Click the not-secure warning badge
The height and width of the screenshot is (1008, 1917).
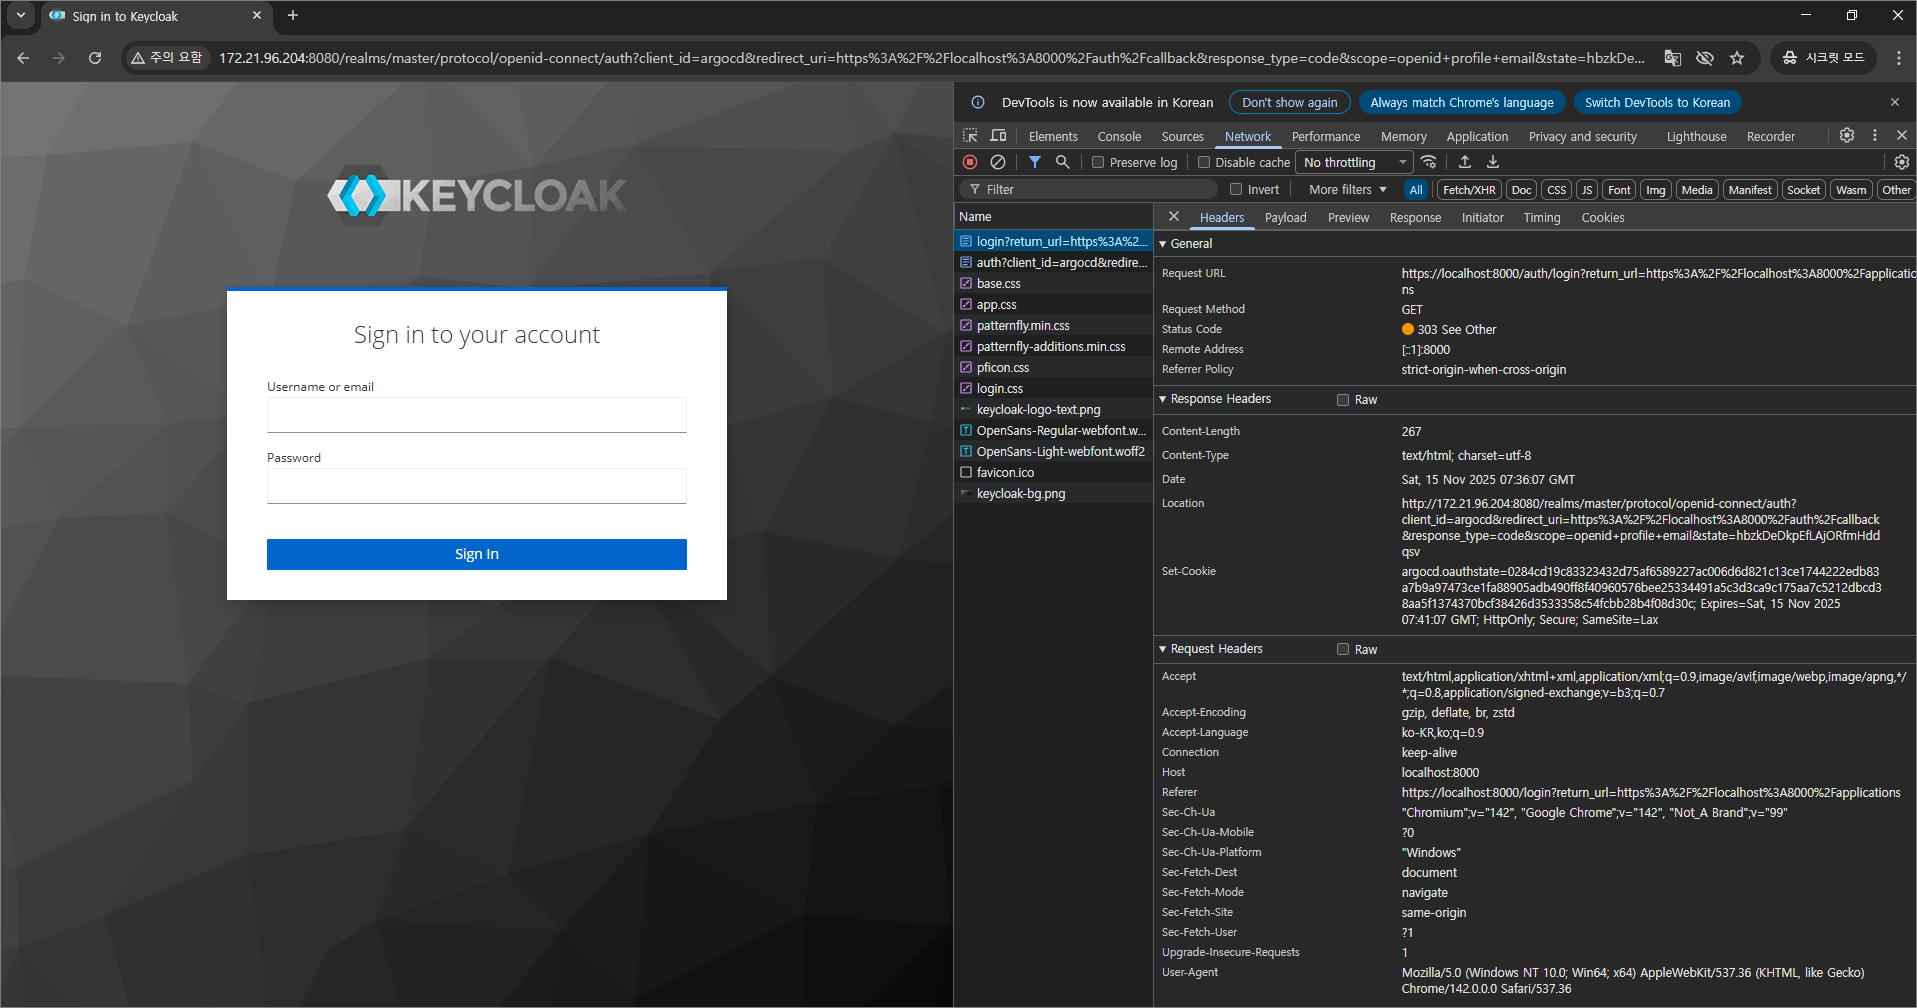tap(167, 58)
